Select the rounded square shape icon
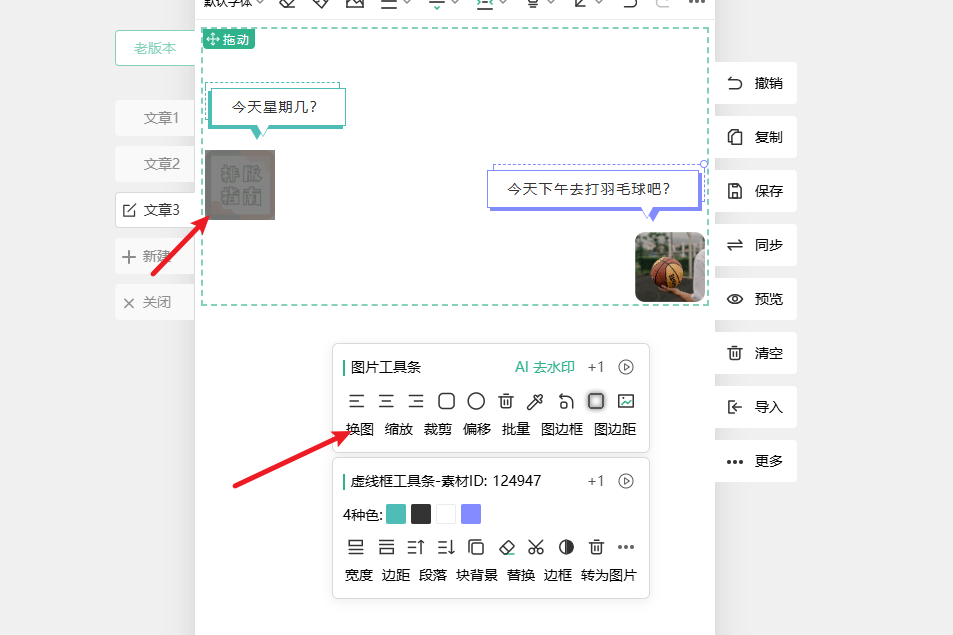The height and width of the screenshot is (635, 953). 446,401
